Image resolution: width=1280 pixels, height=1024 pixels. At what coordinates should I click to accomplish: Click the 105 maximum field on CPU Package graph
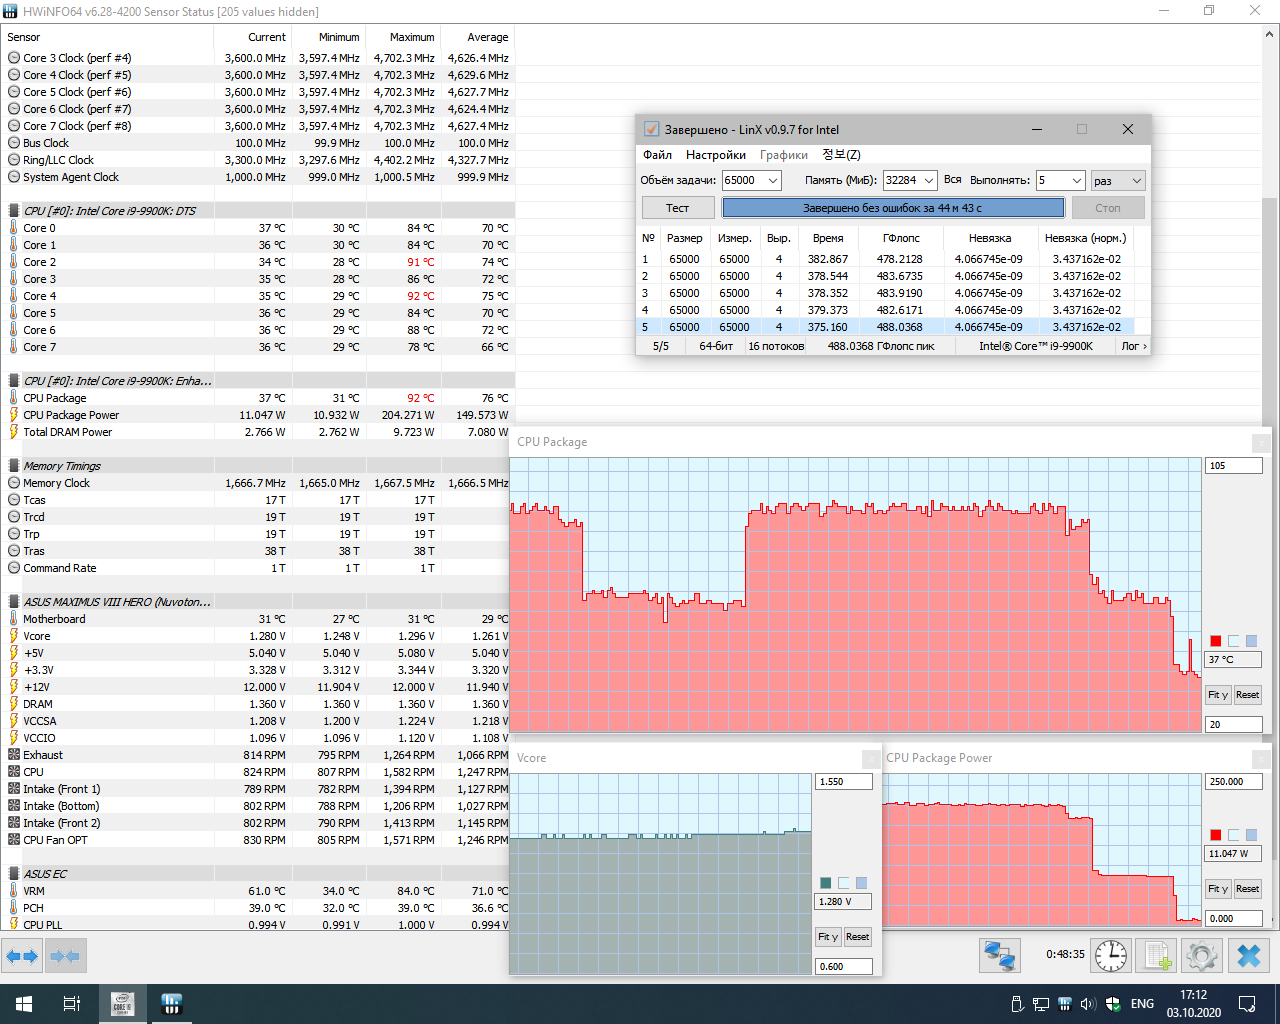click(x=1233, y=466)
